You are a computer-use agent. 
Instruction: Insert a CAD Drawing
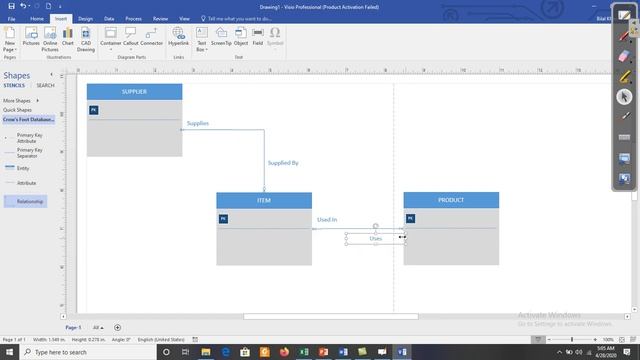[x=86, y=39]
